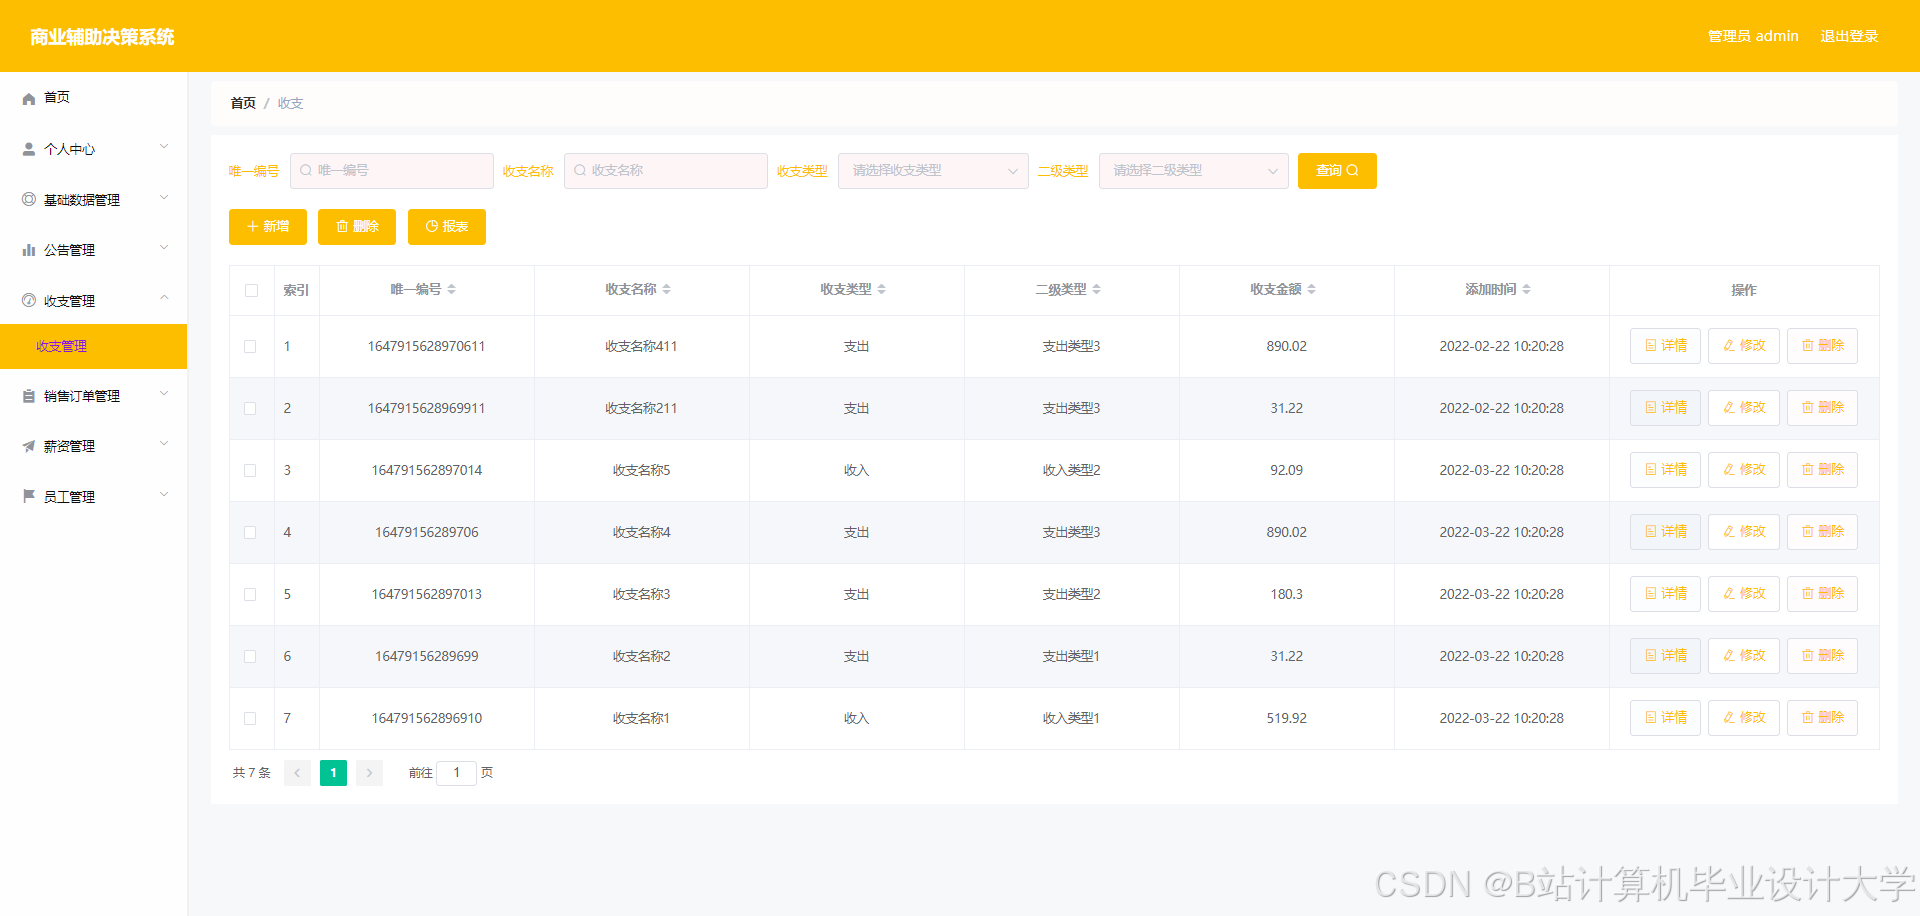
Task: Click the bar chart icon next to 公告管理
Action: pyautogui.click(x=29, y=250)
